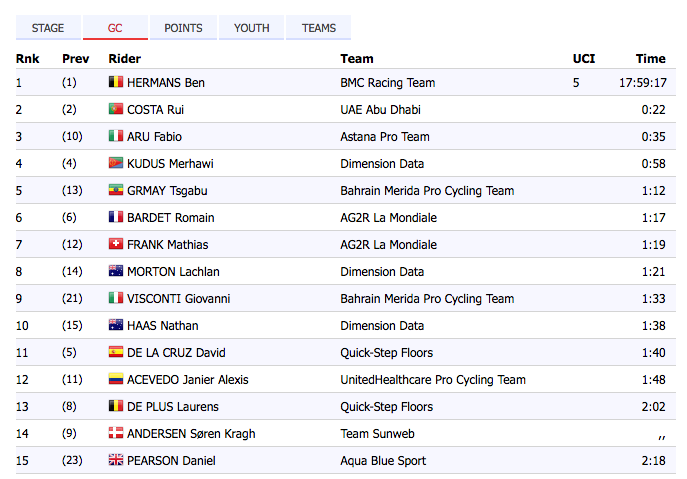Open the Team Sunweb link
687x479 pixels.
377,434
